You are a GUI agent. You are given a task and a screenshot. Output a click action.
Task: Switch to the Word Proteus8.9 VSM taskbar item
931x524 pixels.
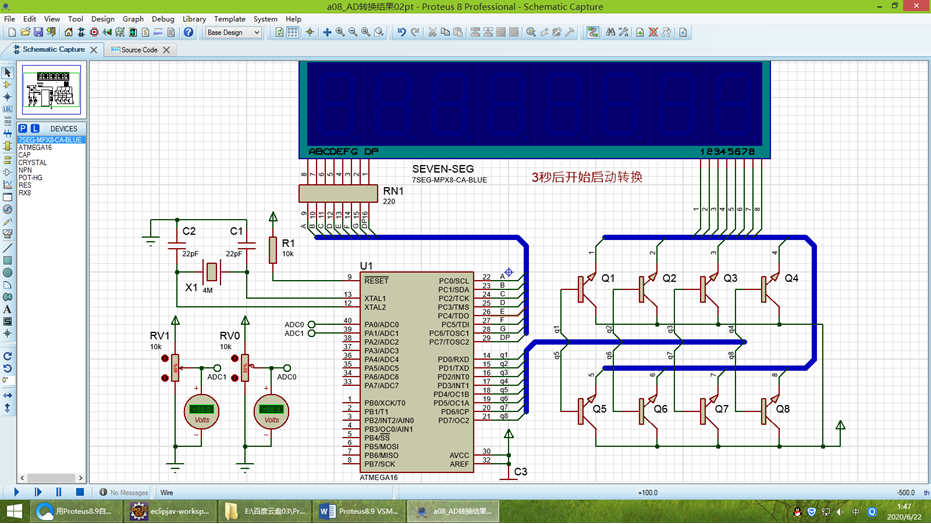359,511
